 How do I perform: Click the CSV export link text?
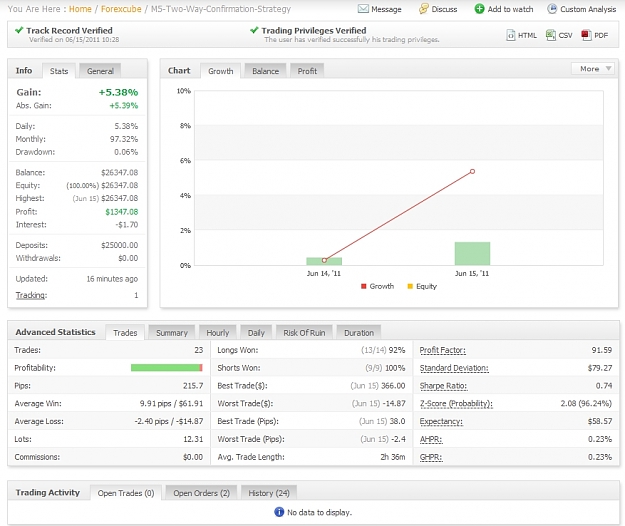565,35
